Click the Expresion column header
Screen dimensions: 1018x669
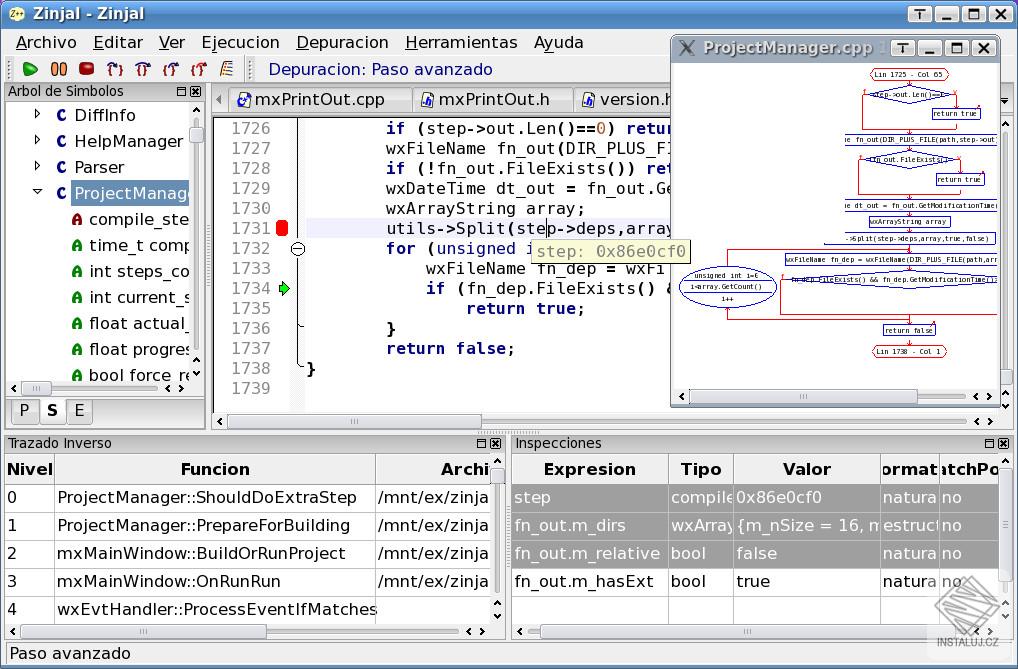click(589, 469)
